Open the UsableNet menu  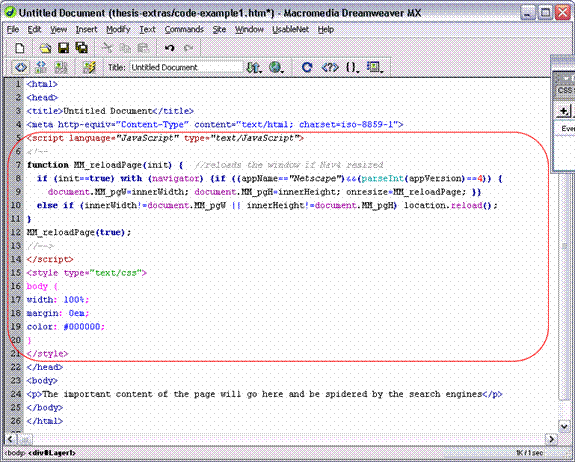[x=290, y=29]
